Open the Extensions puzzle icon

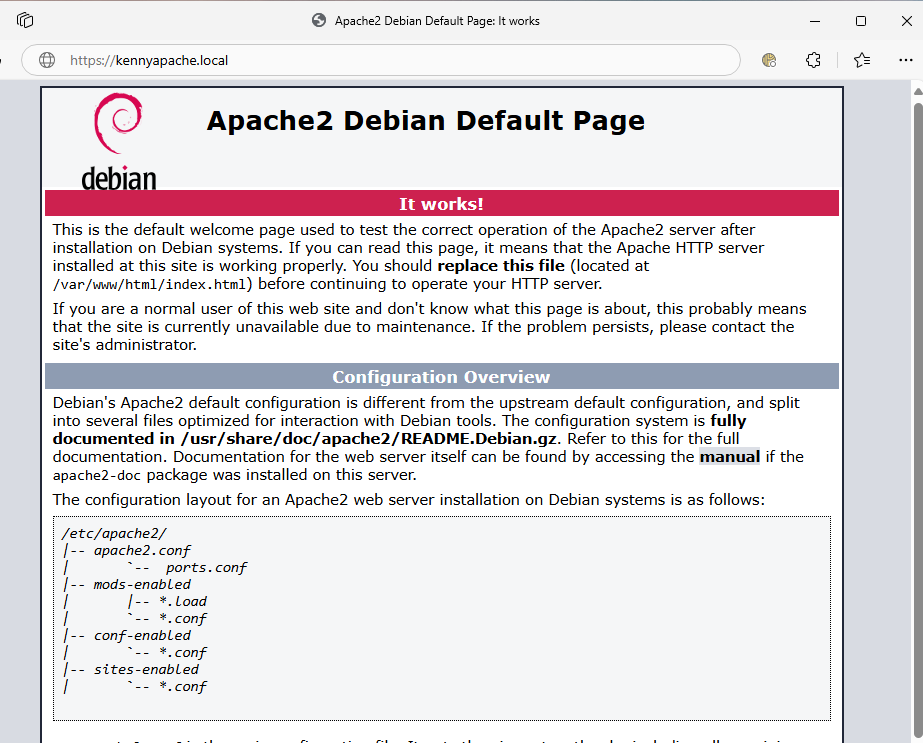click(813, 60)
